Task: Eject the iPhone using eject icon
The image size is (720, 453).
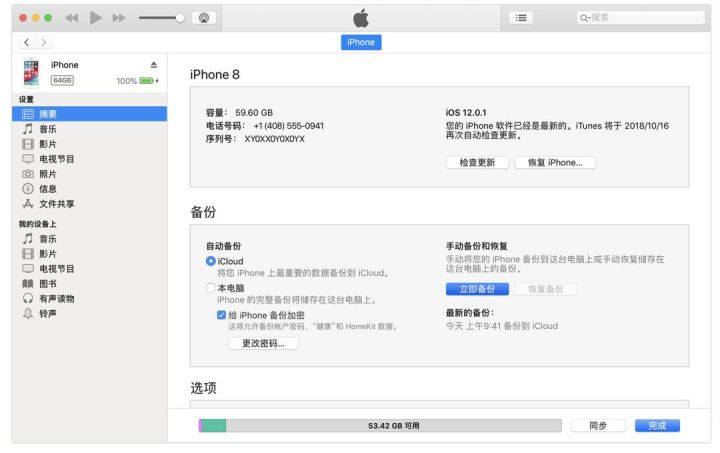Action: click(154, 65)
